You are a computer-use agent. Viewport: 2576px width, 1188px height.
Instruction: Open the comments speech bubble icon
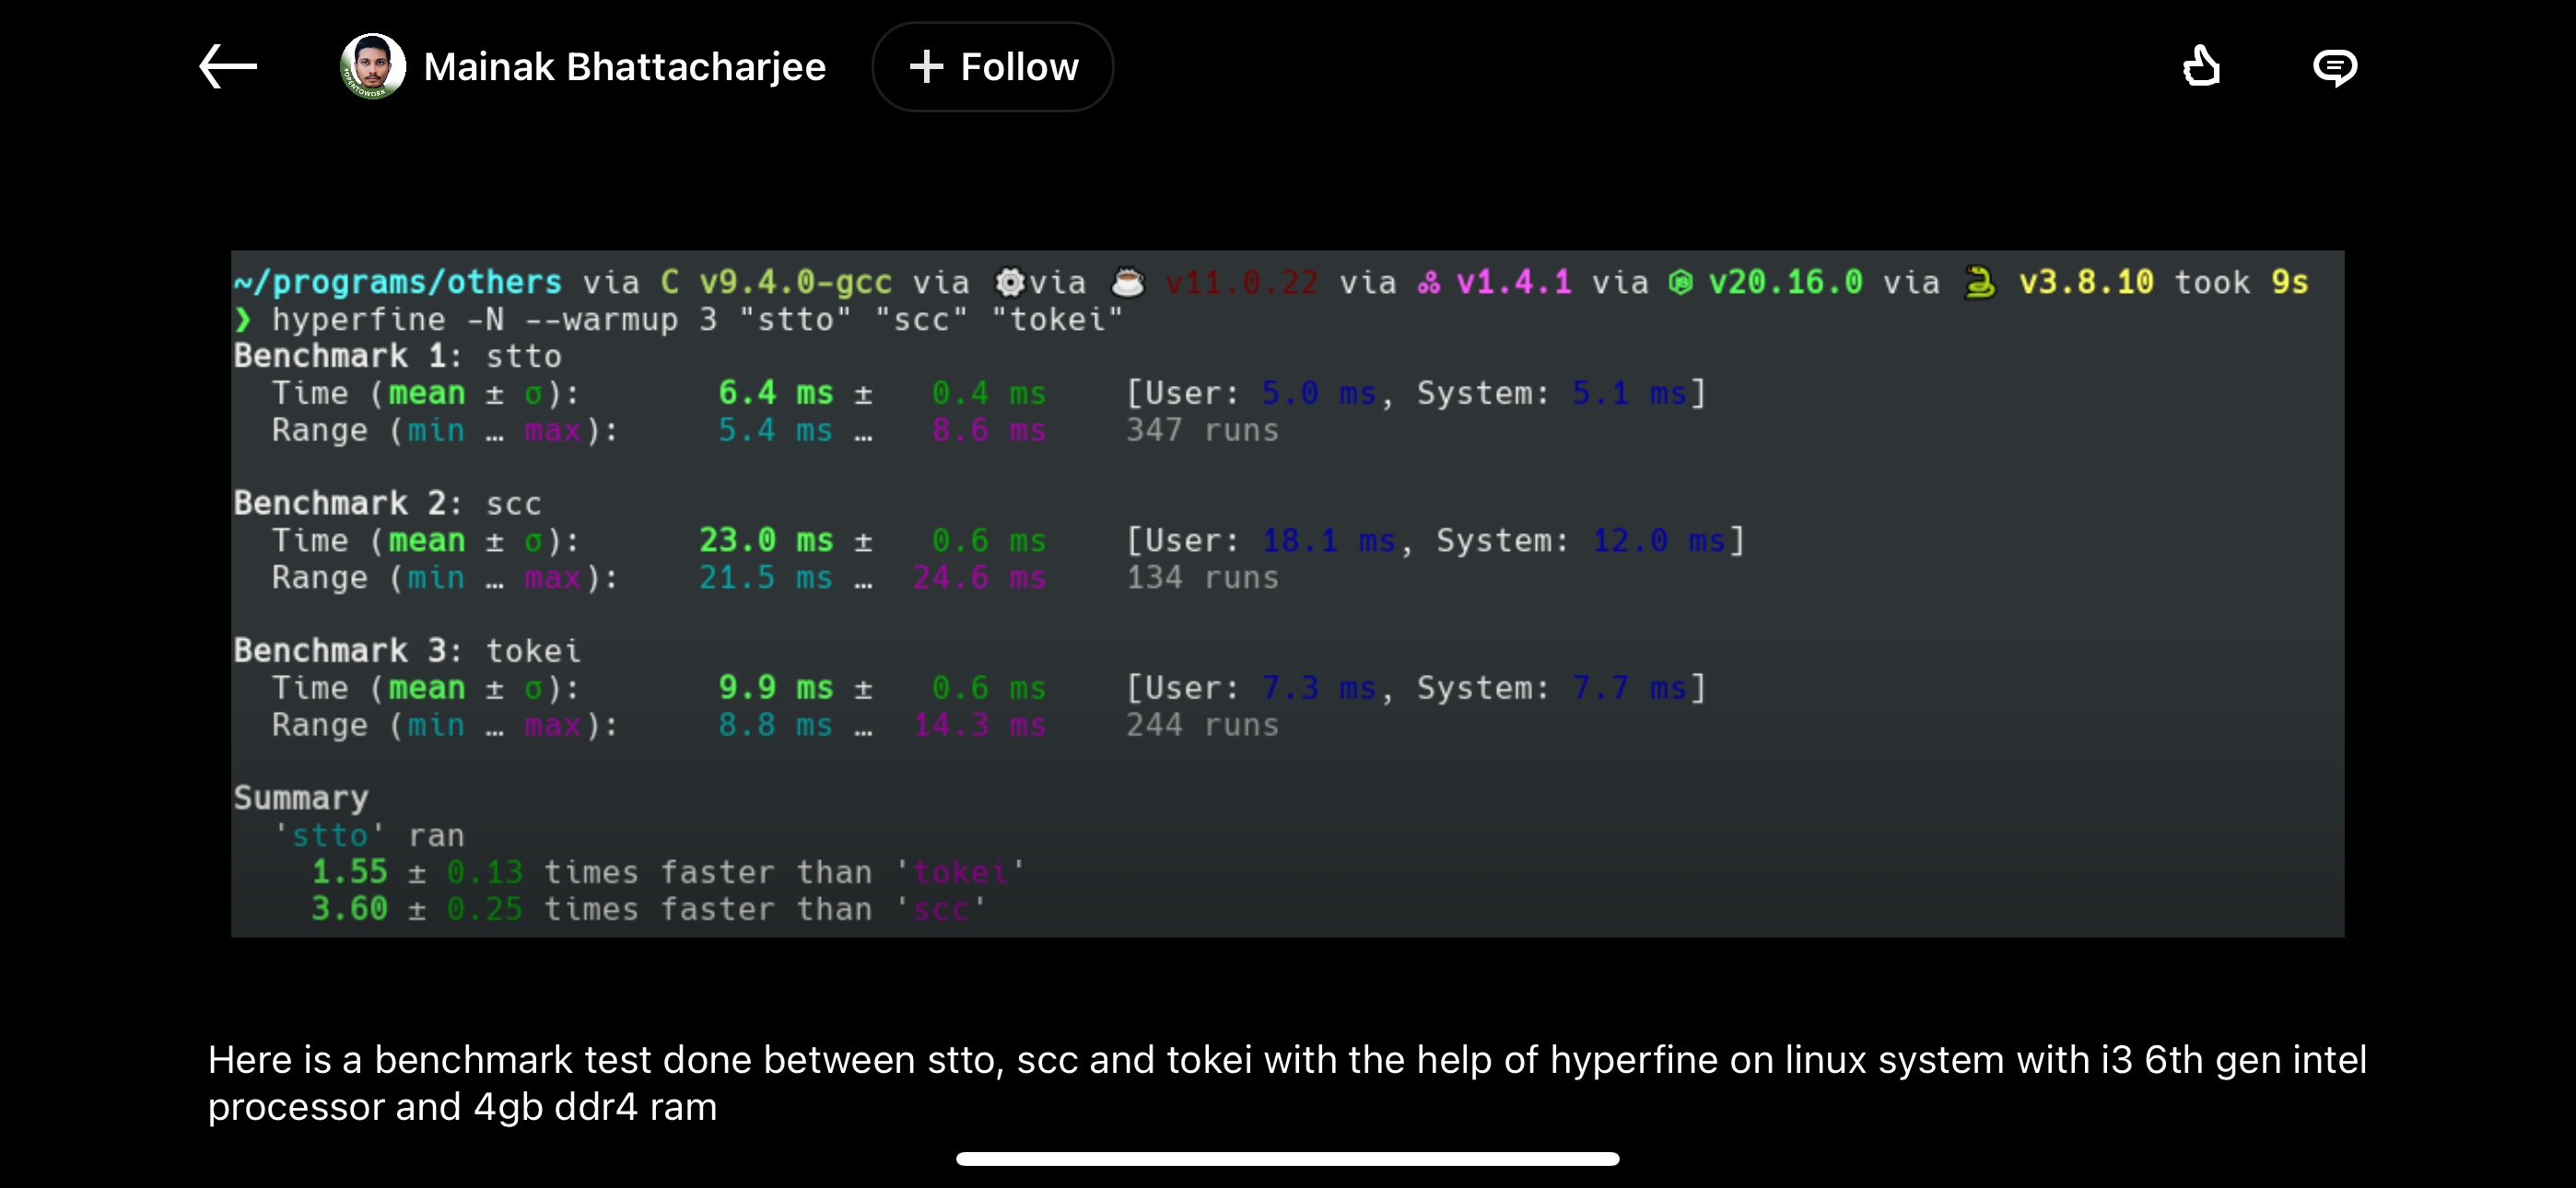pos(2335,67)
